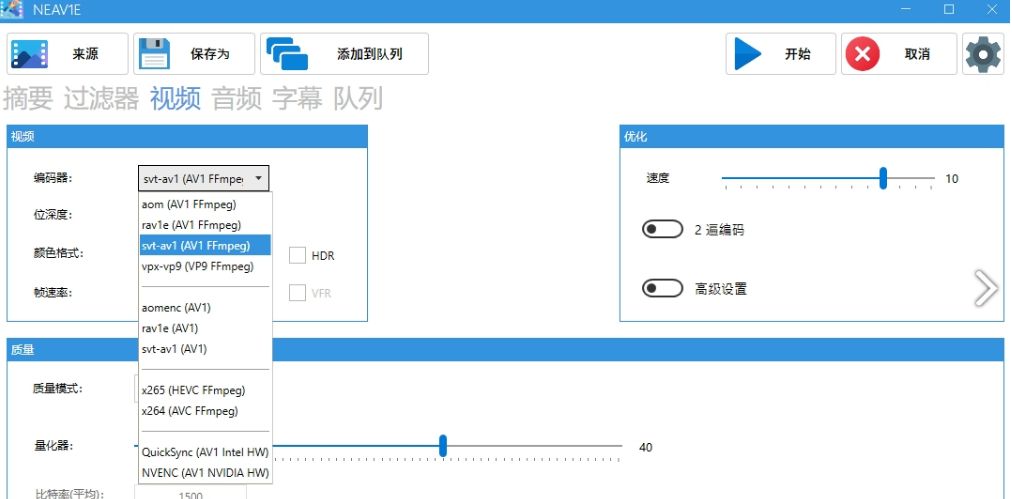Click the 取消 button
Viewport: 1012px width, 499px height.
[899, 54]
